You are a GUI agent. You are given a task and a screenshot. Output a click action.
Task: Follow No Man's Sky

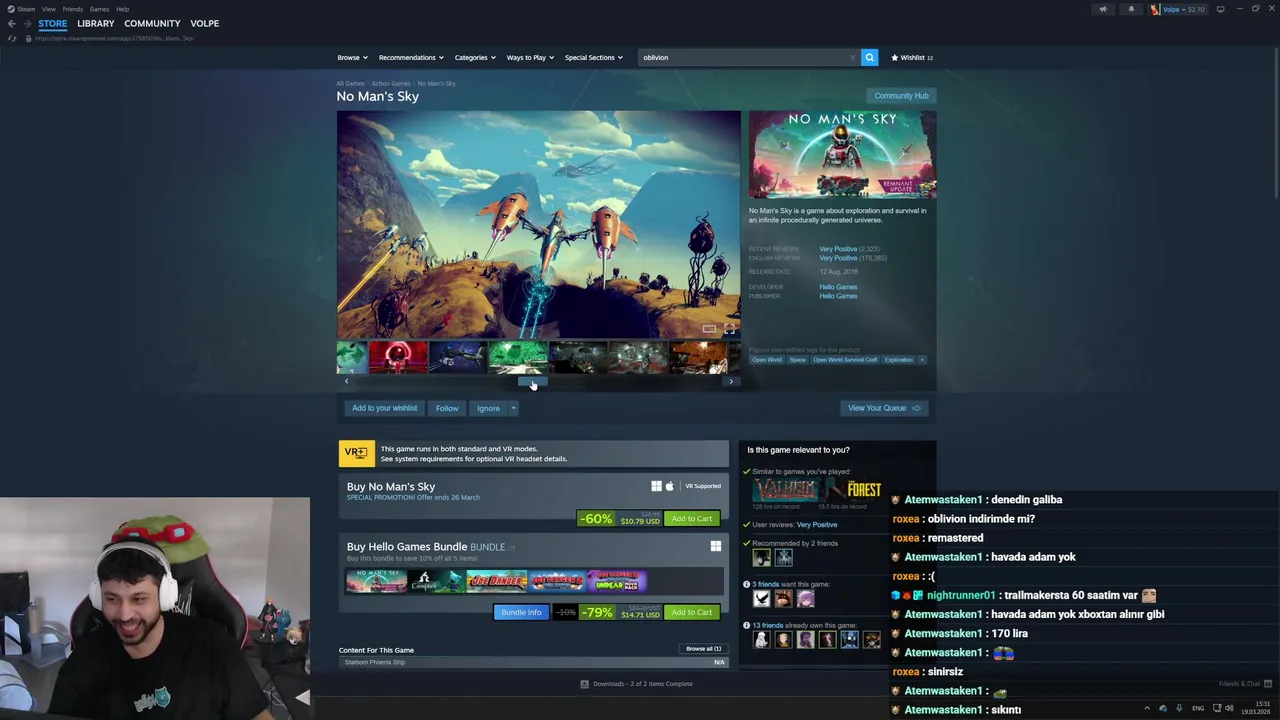pos(447,408)
